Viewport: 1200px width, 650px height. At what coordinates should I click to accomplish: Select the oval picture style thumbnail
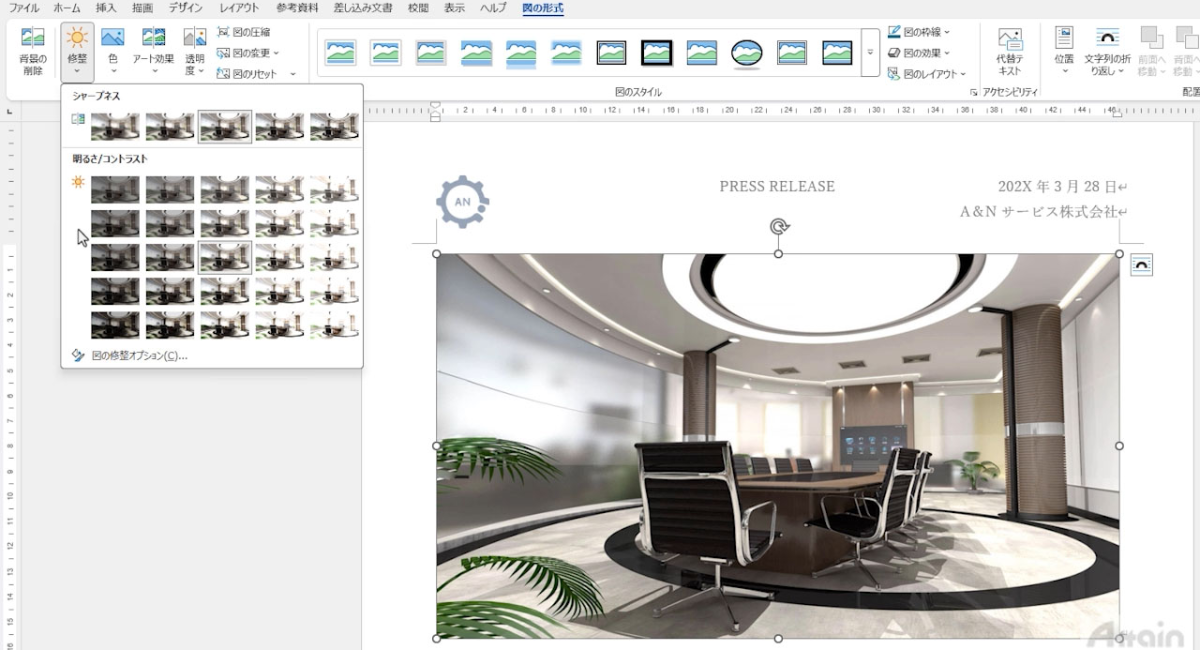click(x=746, y=52)
